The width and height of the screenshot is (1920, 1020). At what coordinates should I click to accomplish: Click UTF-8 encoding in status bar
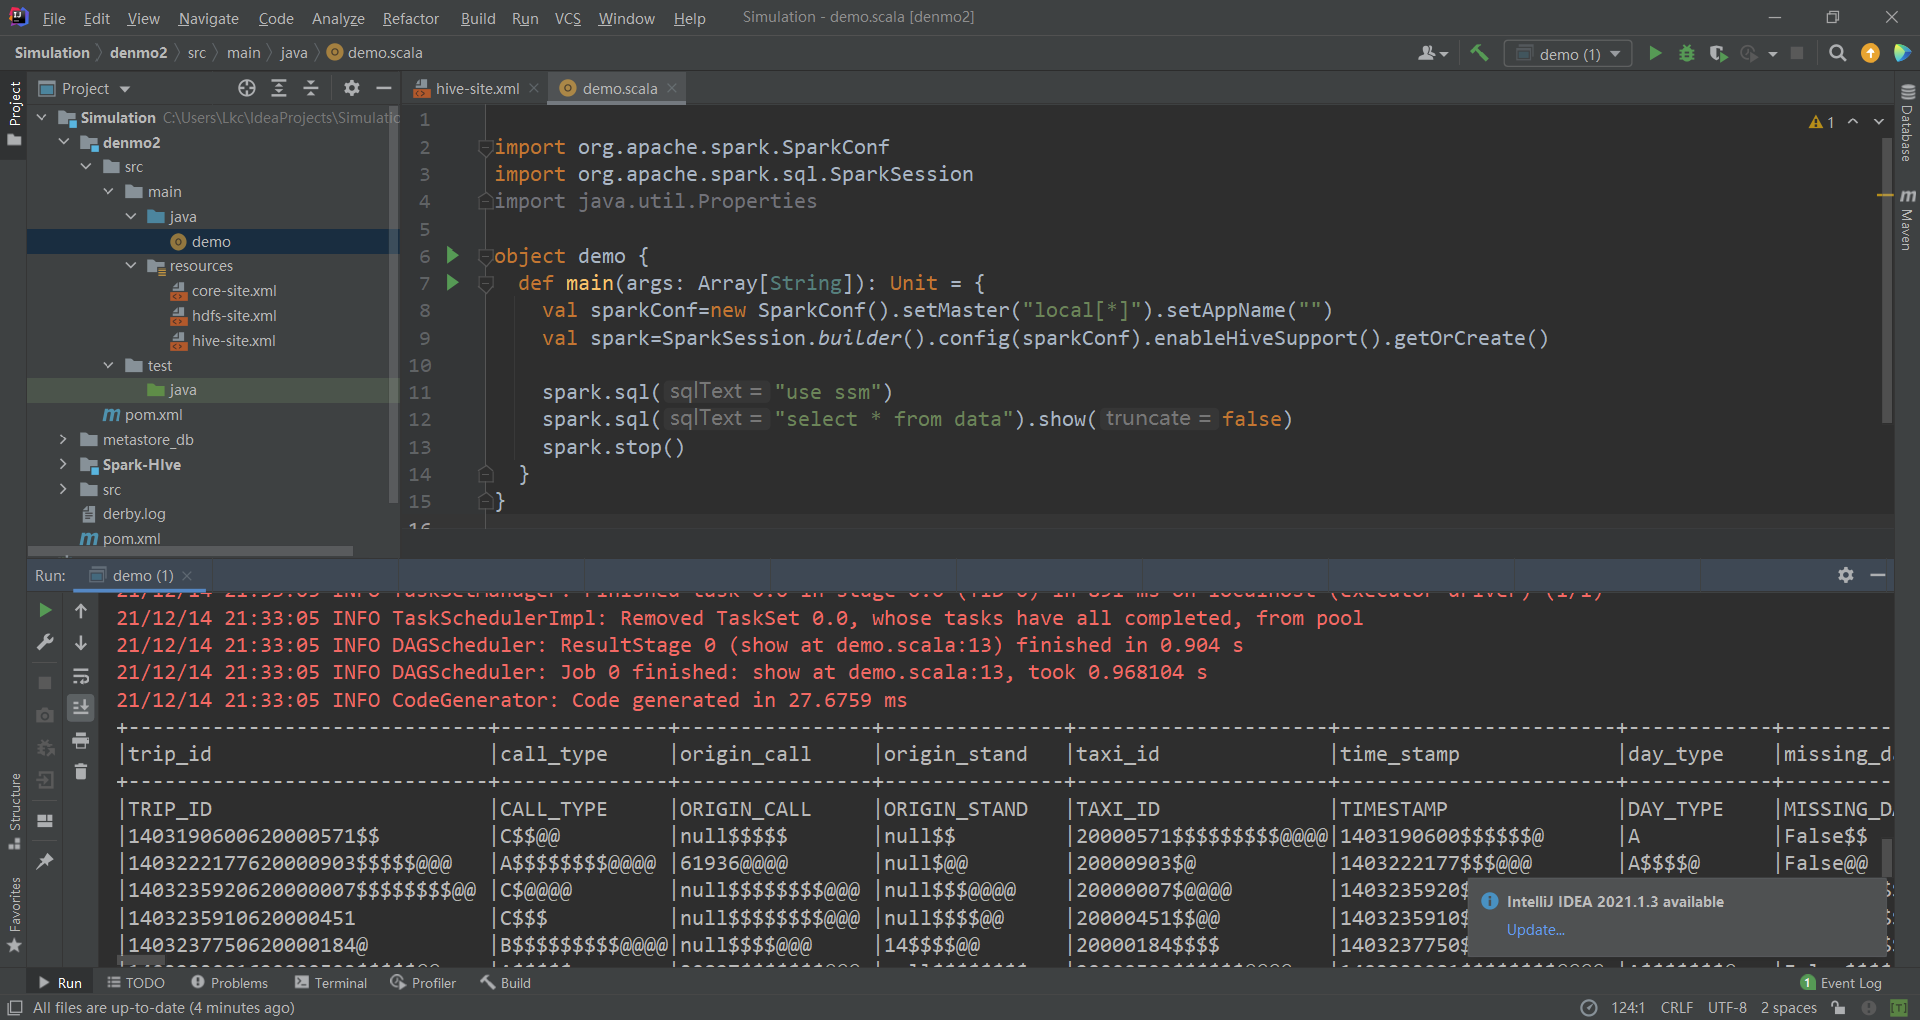1727,1007
